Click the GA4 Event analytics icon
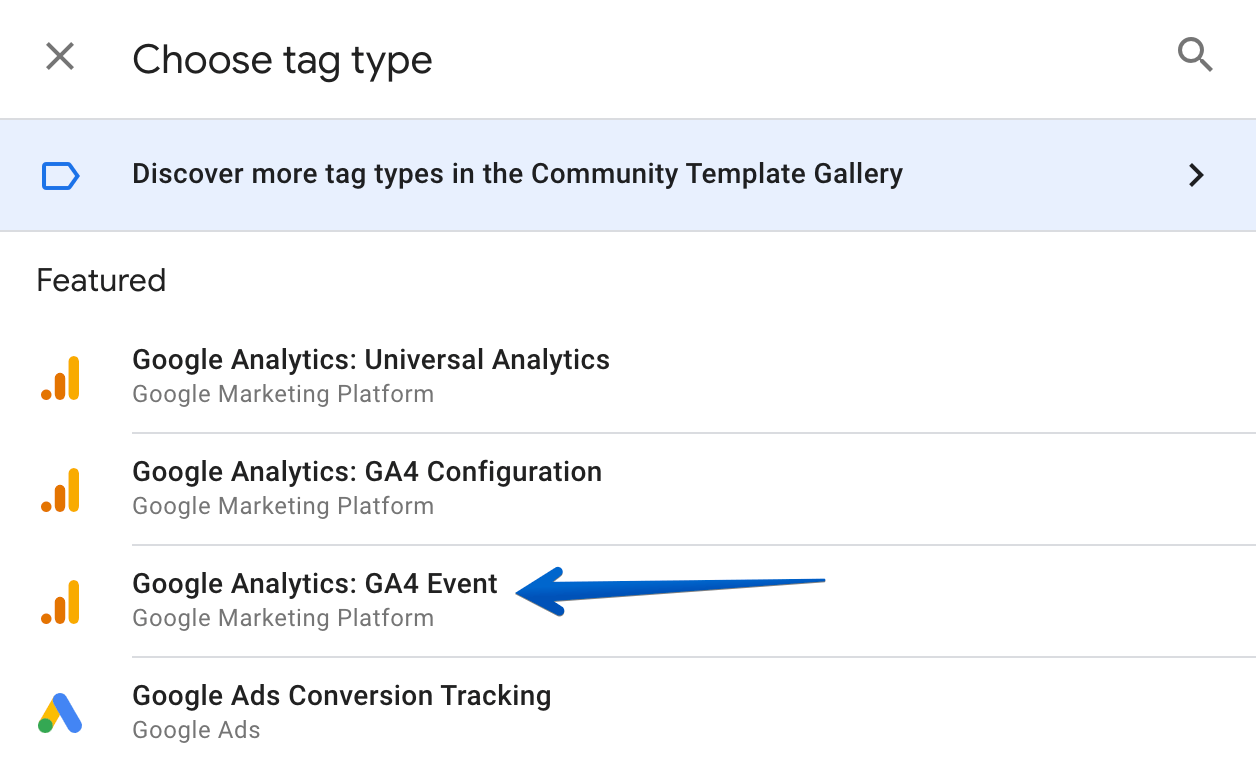This screenshot has height=760, width=1256. (x=60, y=602)
